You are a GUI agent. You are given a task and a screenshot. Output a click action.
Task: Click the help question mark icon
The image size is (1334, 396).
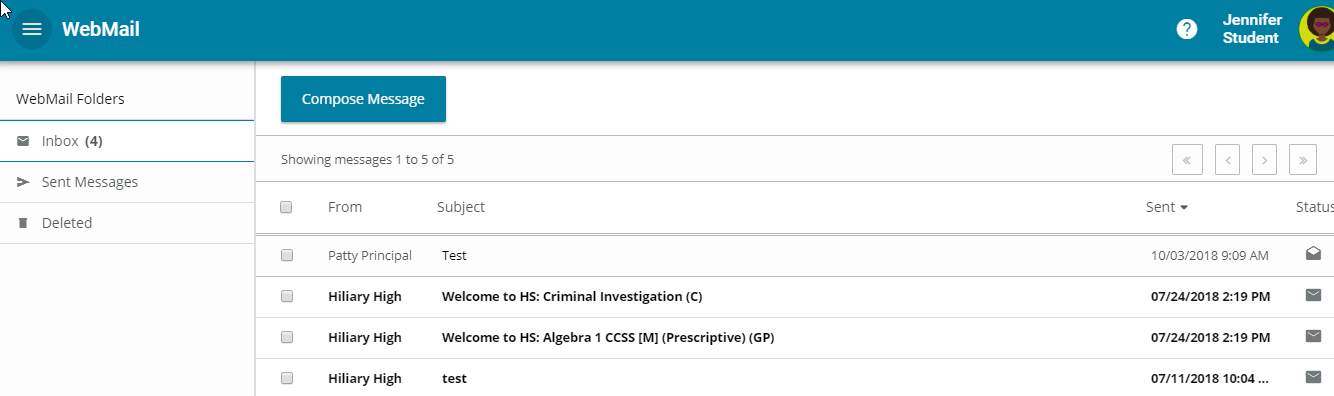tap(1187, 29)
